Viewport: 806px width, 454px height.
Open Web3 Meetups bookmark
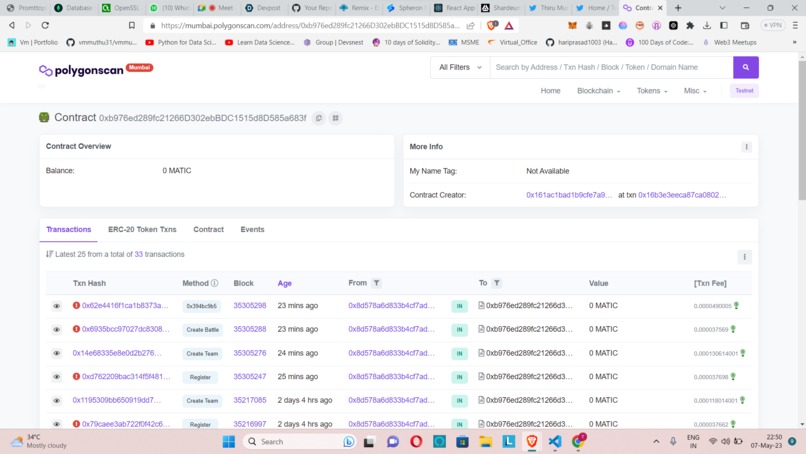pos(730,42)
